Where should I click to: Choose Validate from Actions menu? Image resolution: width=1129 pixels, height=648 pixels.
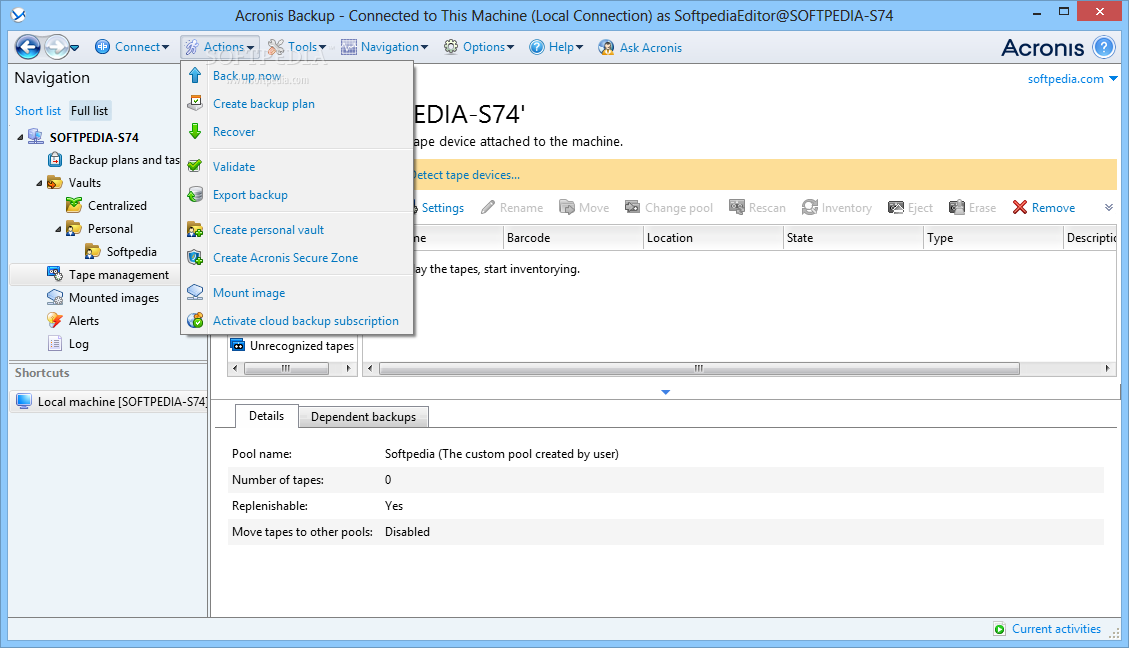[x=234, y=166]
